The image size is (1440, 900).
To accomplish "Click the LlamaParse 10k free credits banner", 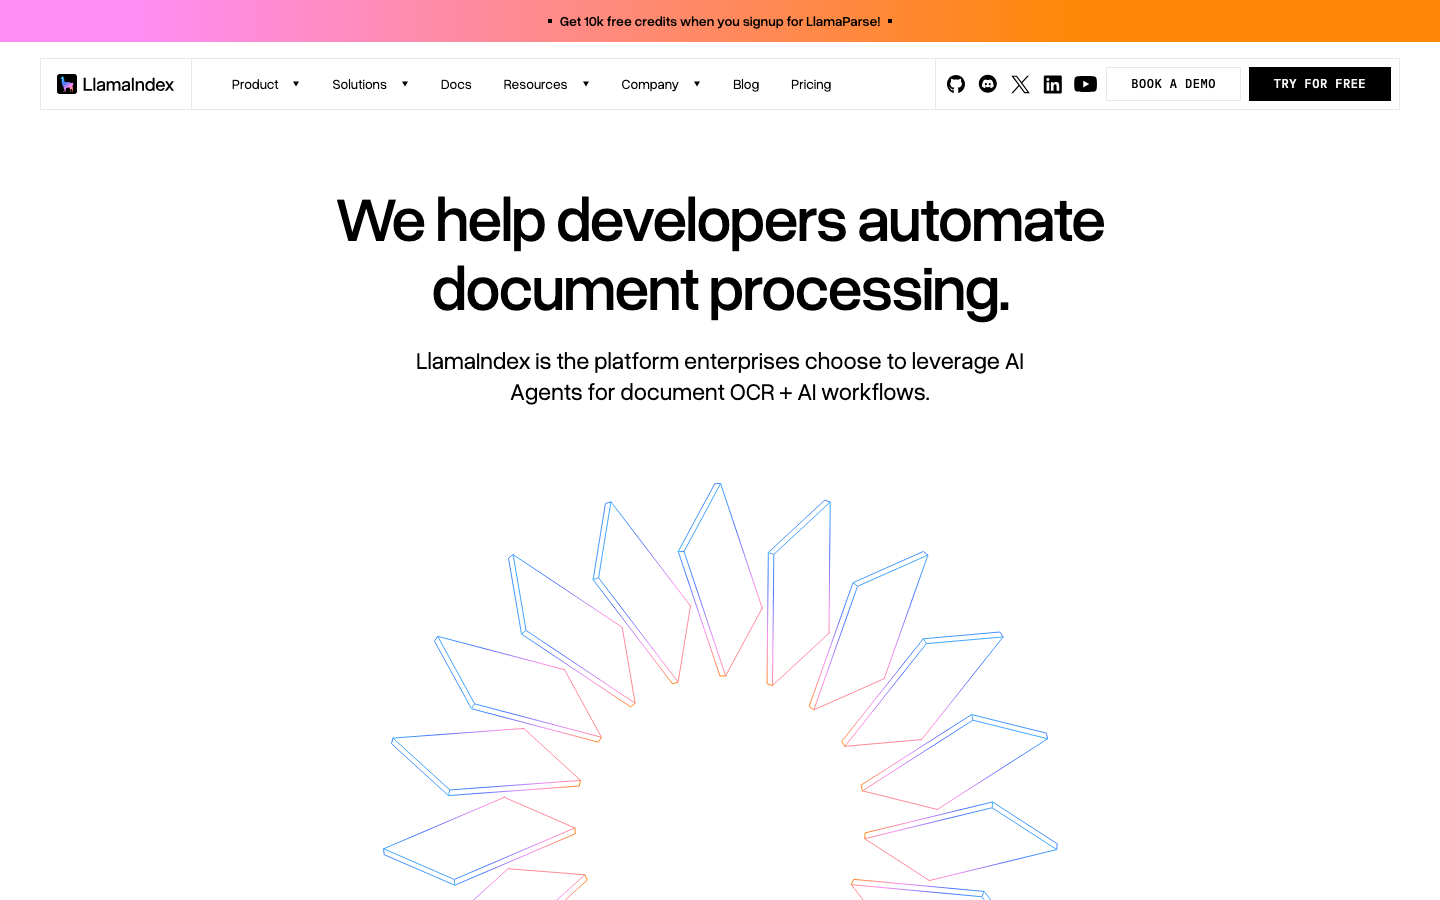I will point(720,21).
